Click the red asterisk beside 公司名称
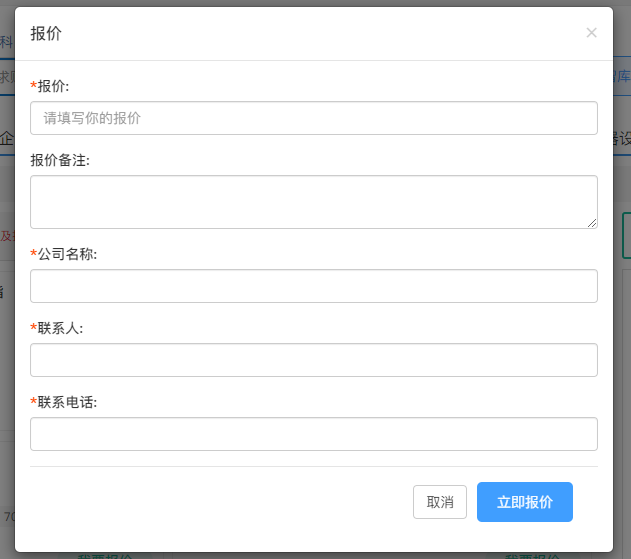The height and width of the screenshot is (559, 631). coord(34,254)
